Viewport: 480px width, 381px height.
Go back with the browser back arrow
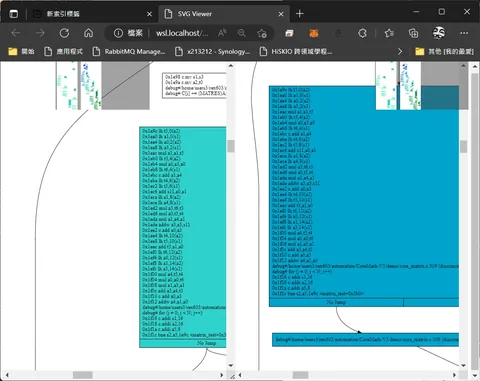[x=16, y=33]
